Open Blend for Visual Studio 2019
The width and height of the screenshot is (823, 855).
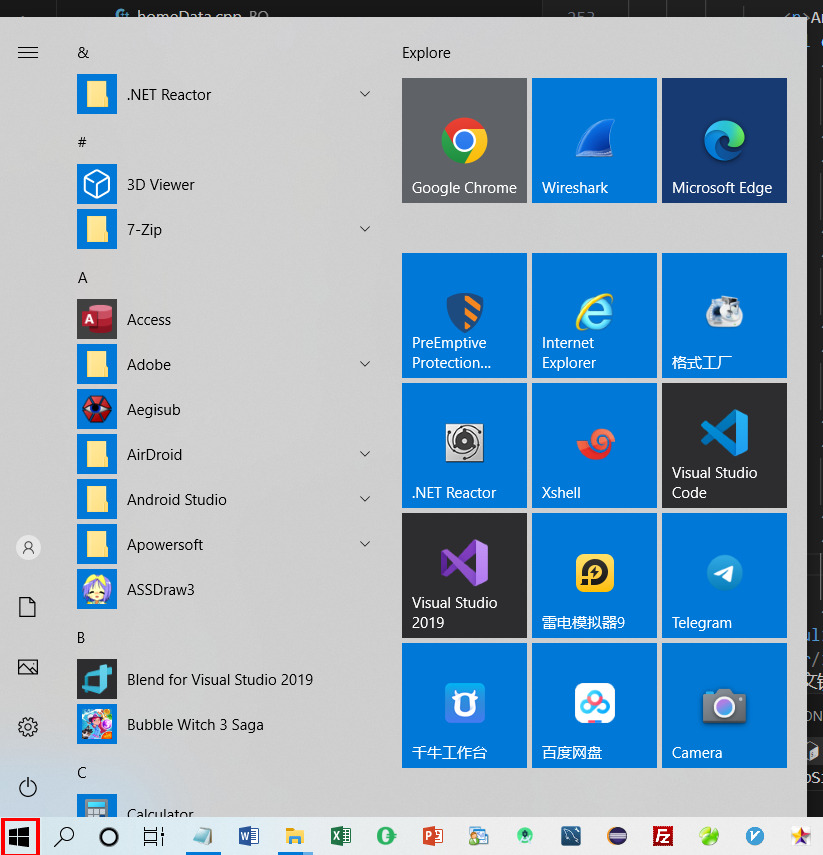coord(226,679)
